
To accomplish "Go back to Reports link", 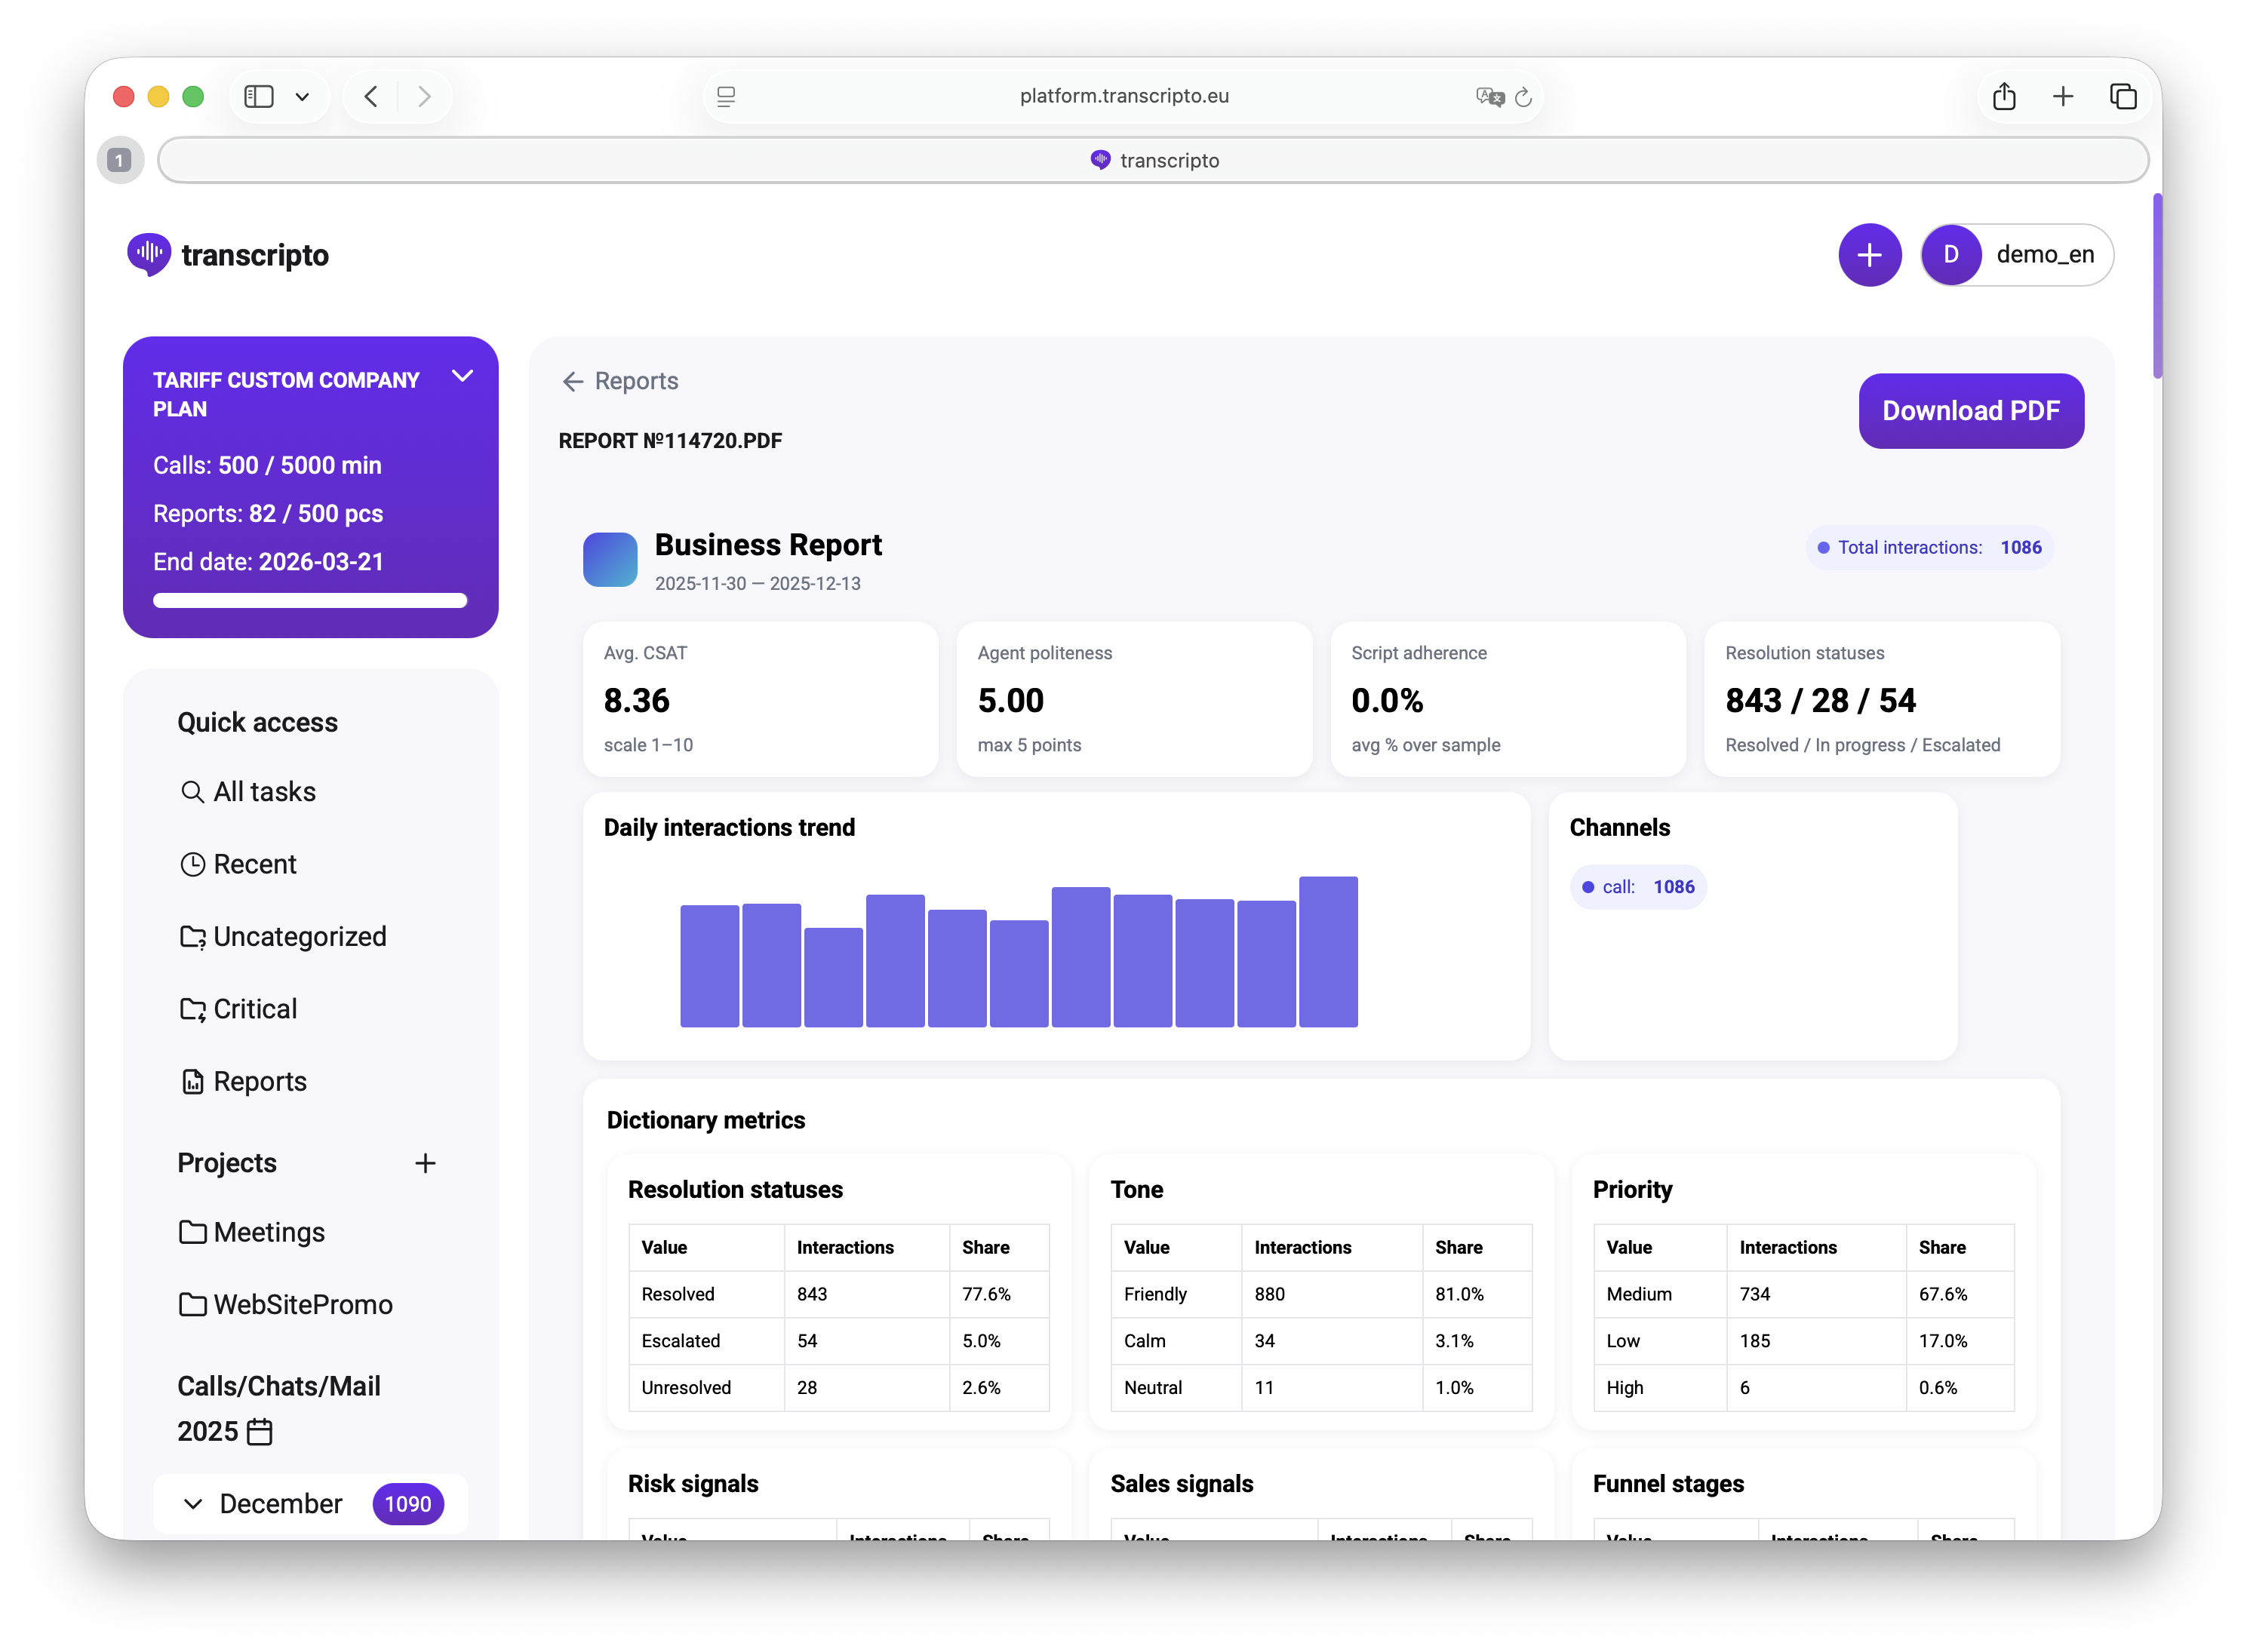I will click(620, 381).
